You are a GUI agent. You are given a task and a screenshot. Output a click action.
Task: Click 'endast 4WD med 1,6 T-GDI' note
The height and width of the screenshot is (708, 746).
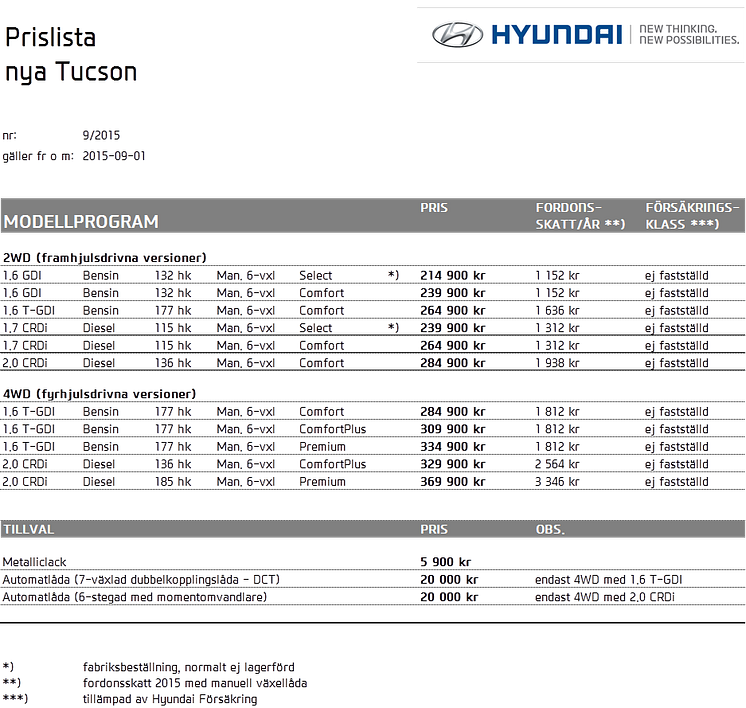coord(609,580)
